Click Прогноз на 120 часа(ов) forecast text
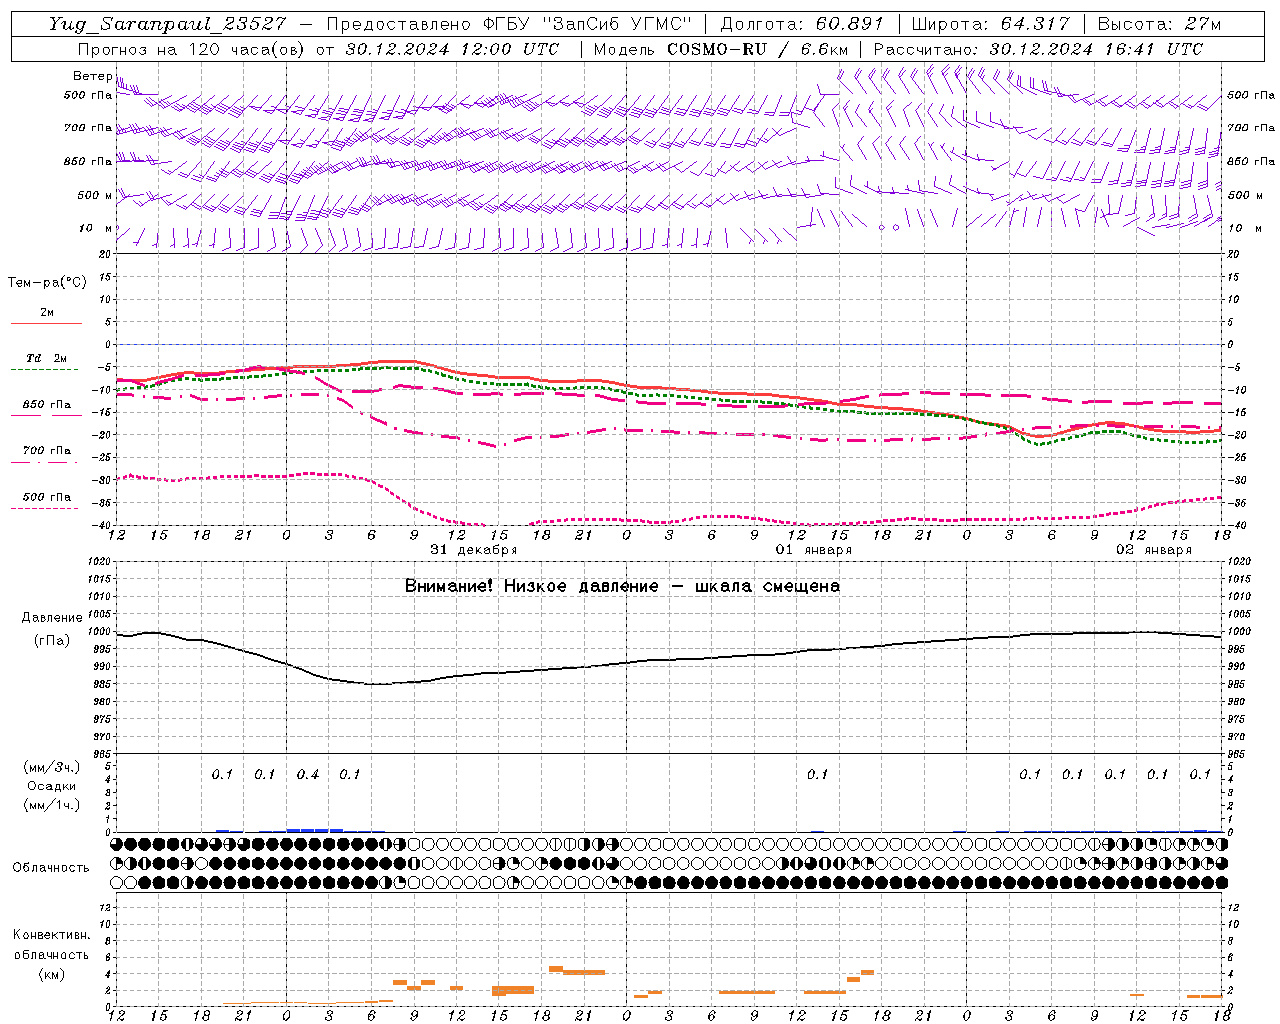This screenshot has width=1280, height=1024. coord(193,49)
